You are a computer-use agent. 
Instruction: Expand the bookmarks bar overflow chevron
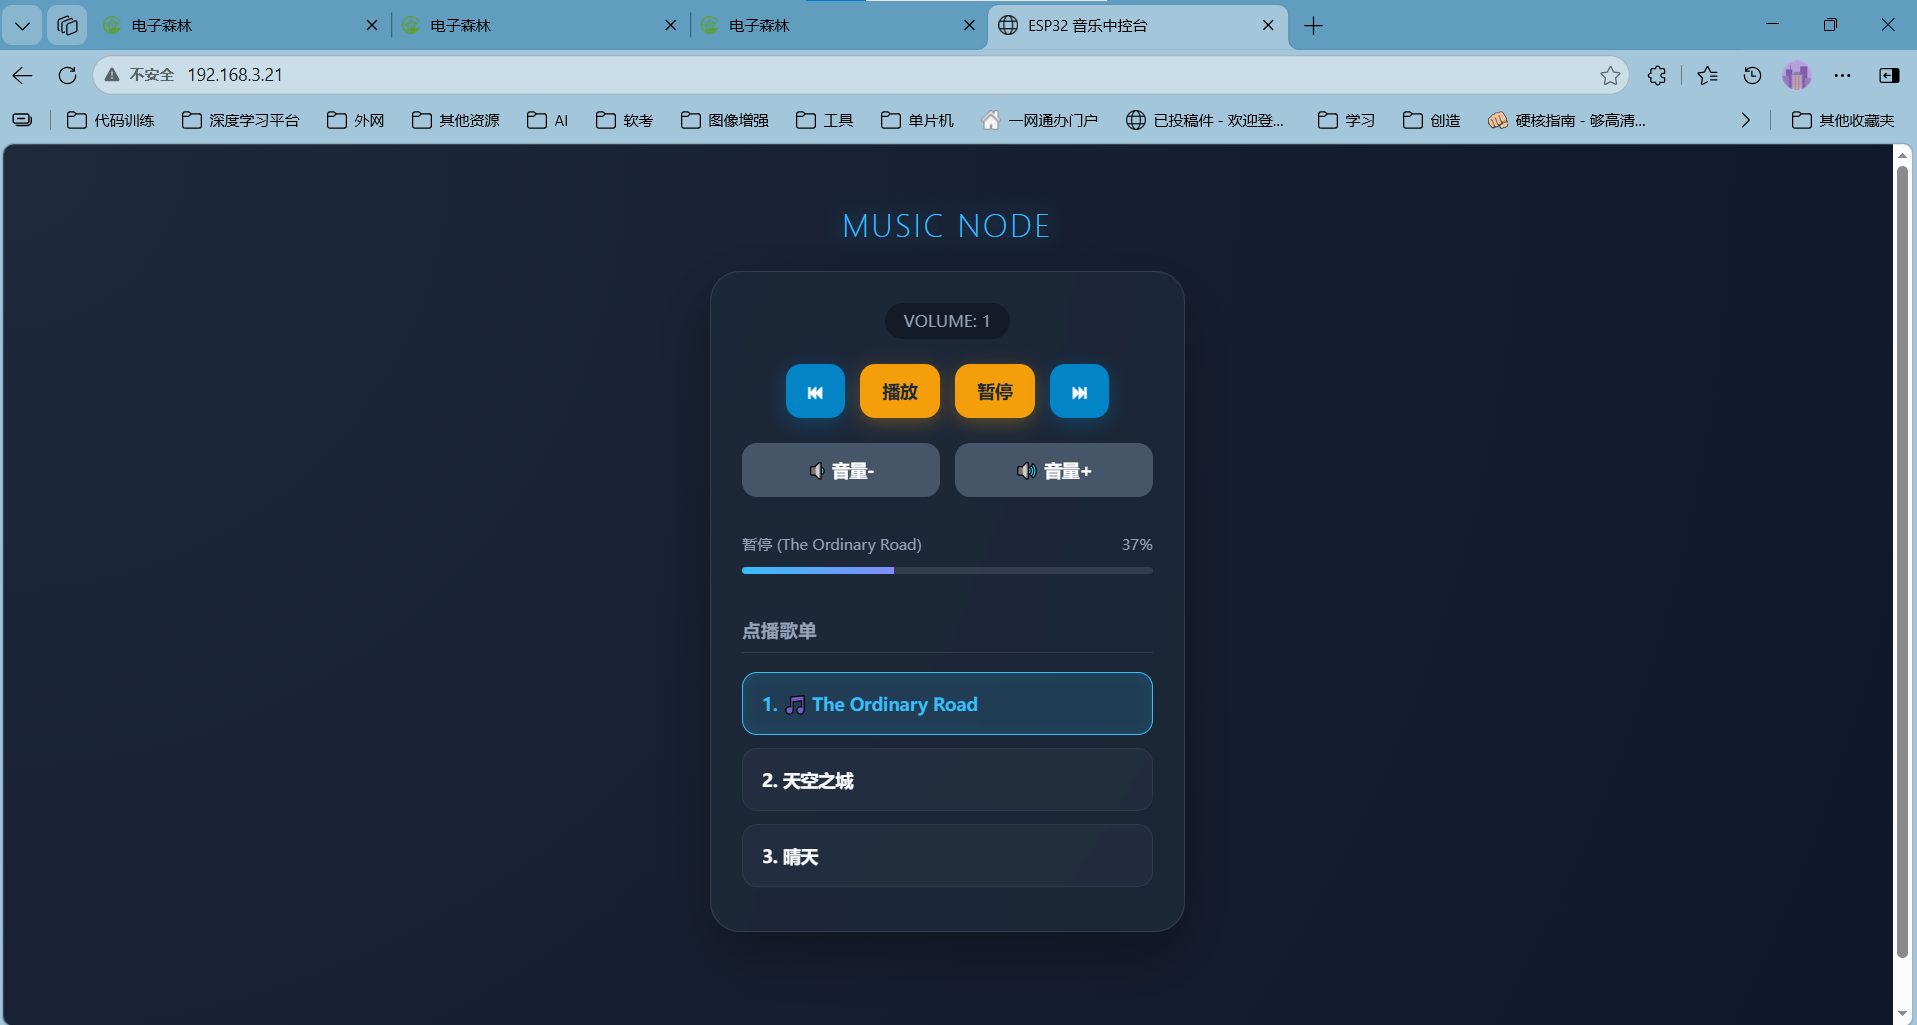point(1745,120)
